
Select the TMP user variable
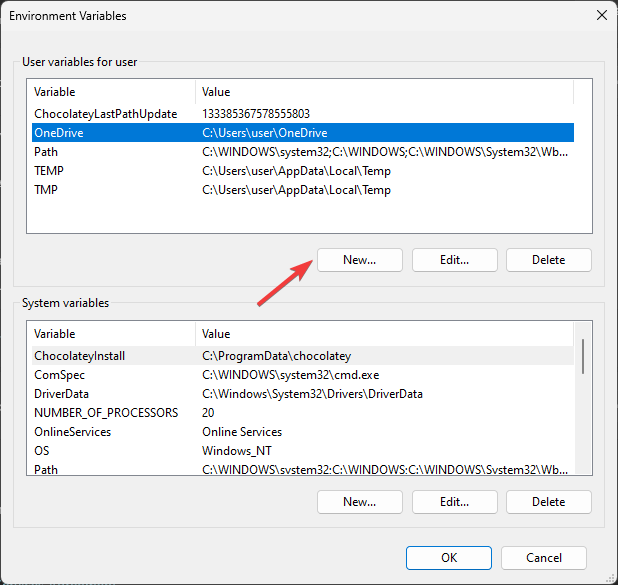pos(46,190)
